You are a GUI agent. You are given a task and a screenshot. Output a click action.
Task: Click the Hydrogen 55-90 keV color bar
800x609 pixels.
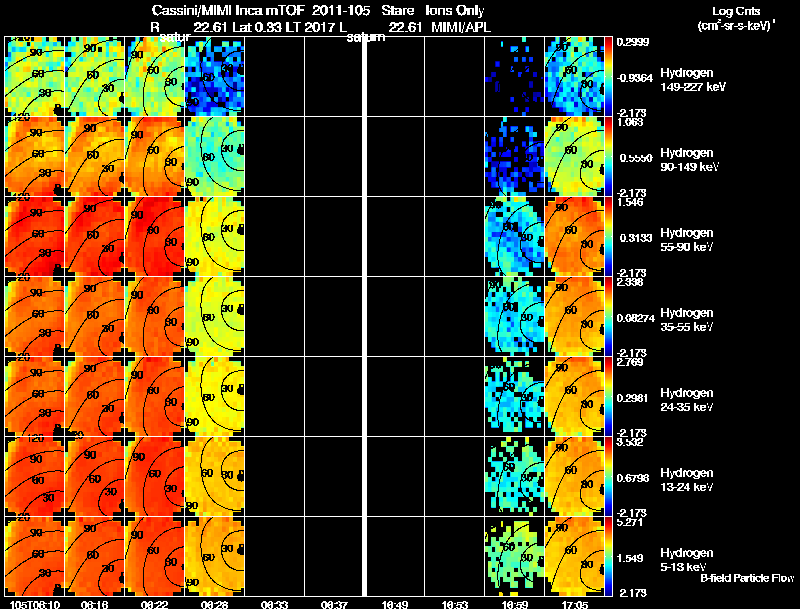(608, 237)
